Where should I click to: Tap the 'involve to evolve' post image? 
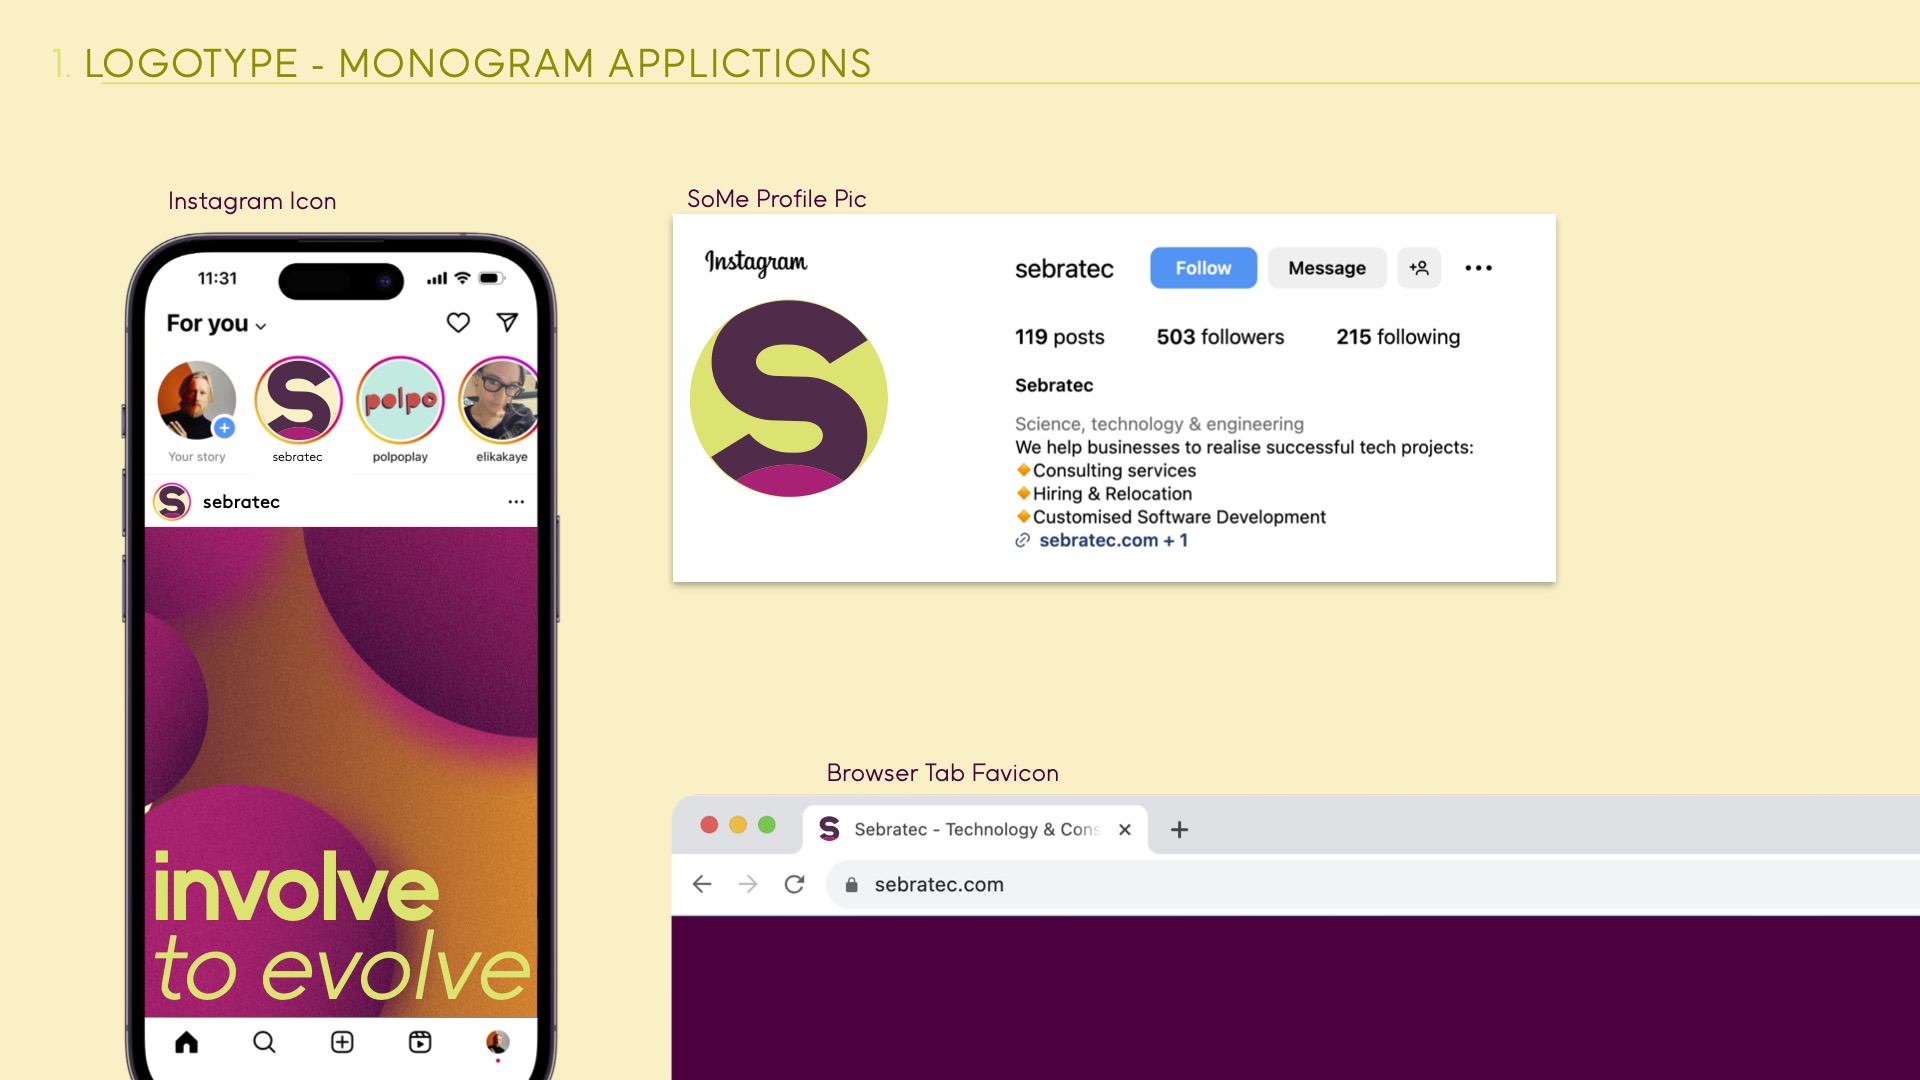(341, 772)
